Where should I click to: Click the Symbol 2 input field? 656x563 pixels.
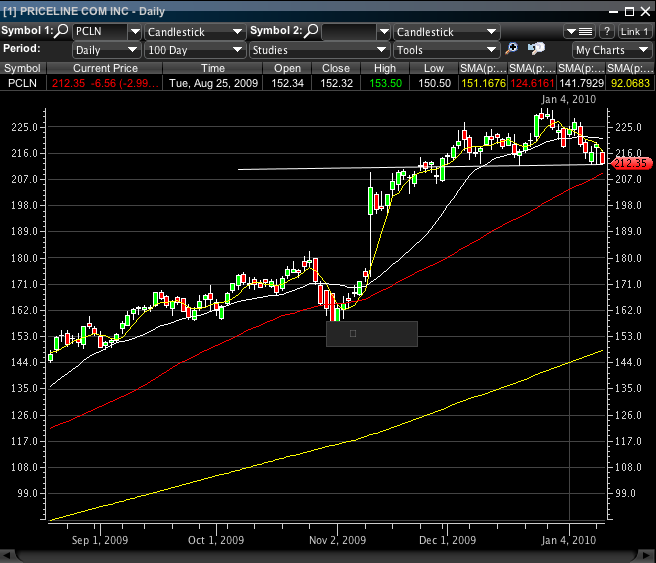point(347,32)
